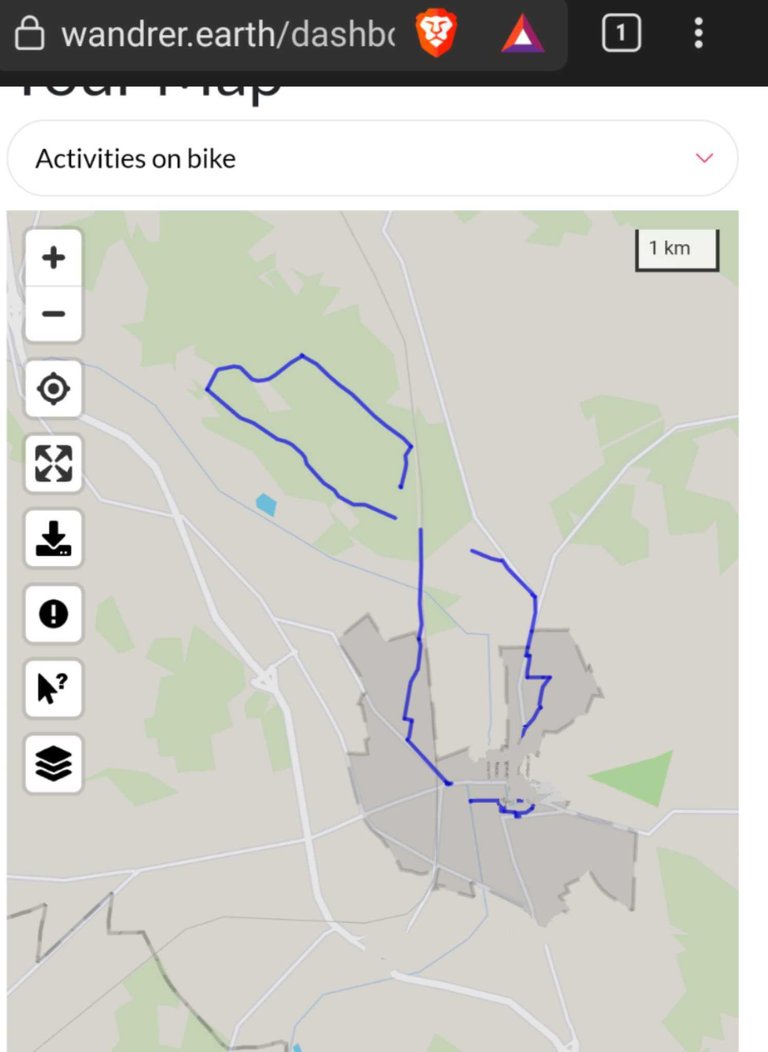This screenshot has width=768, height=1052.
Task: Open the browser three-dot menu
Action: pos(699,32)
